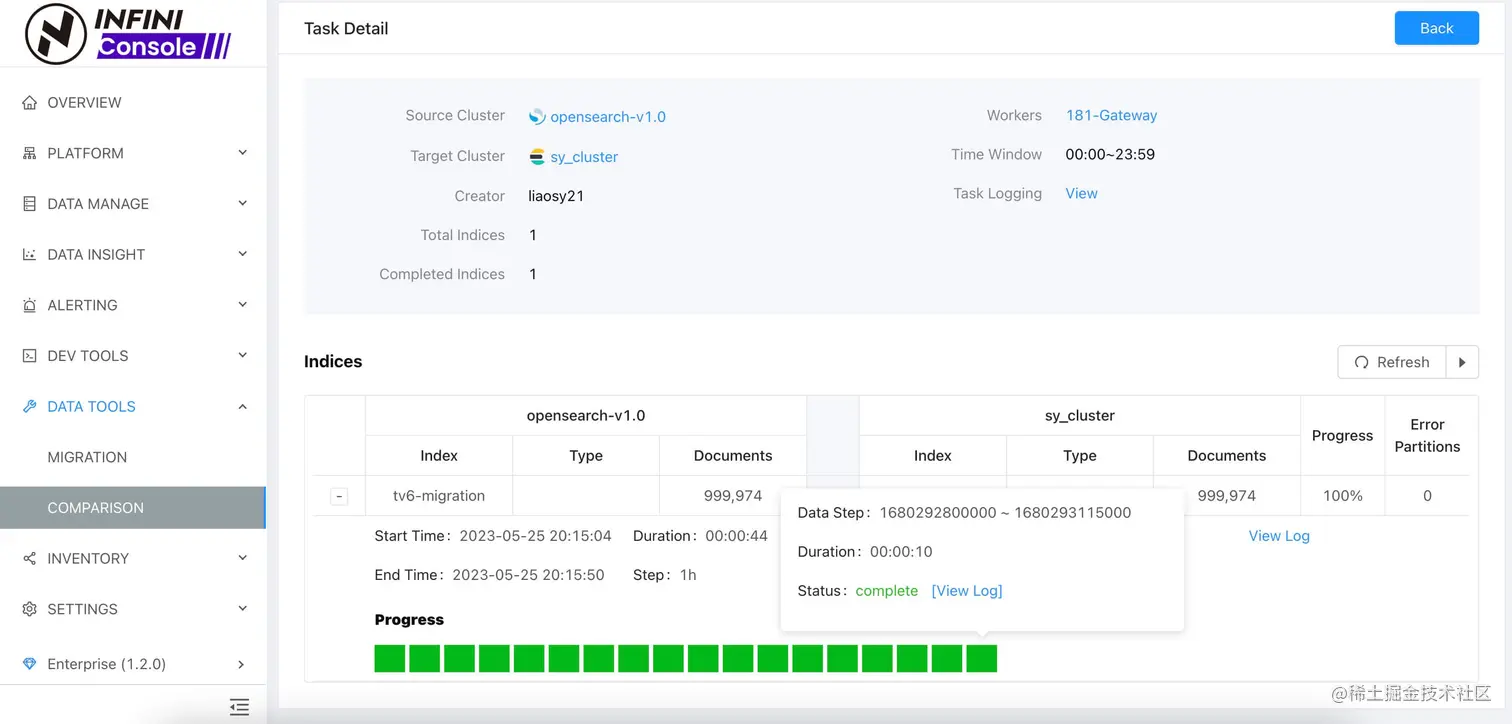The height and width of the screenshot is (724, 1512).
Task: Click the Duration value 00:00:44
Action: coord(737,536)
